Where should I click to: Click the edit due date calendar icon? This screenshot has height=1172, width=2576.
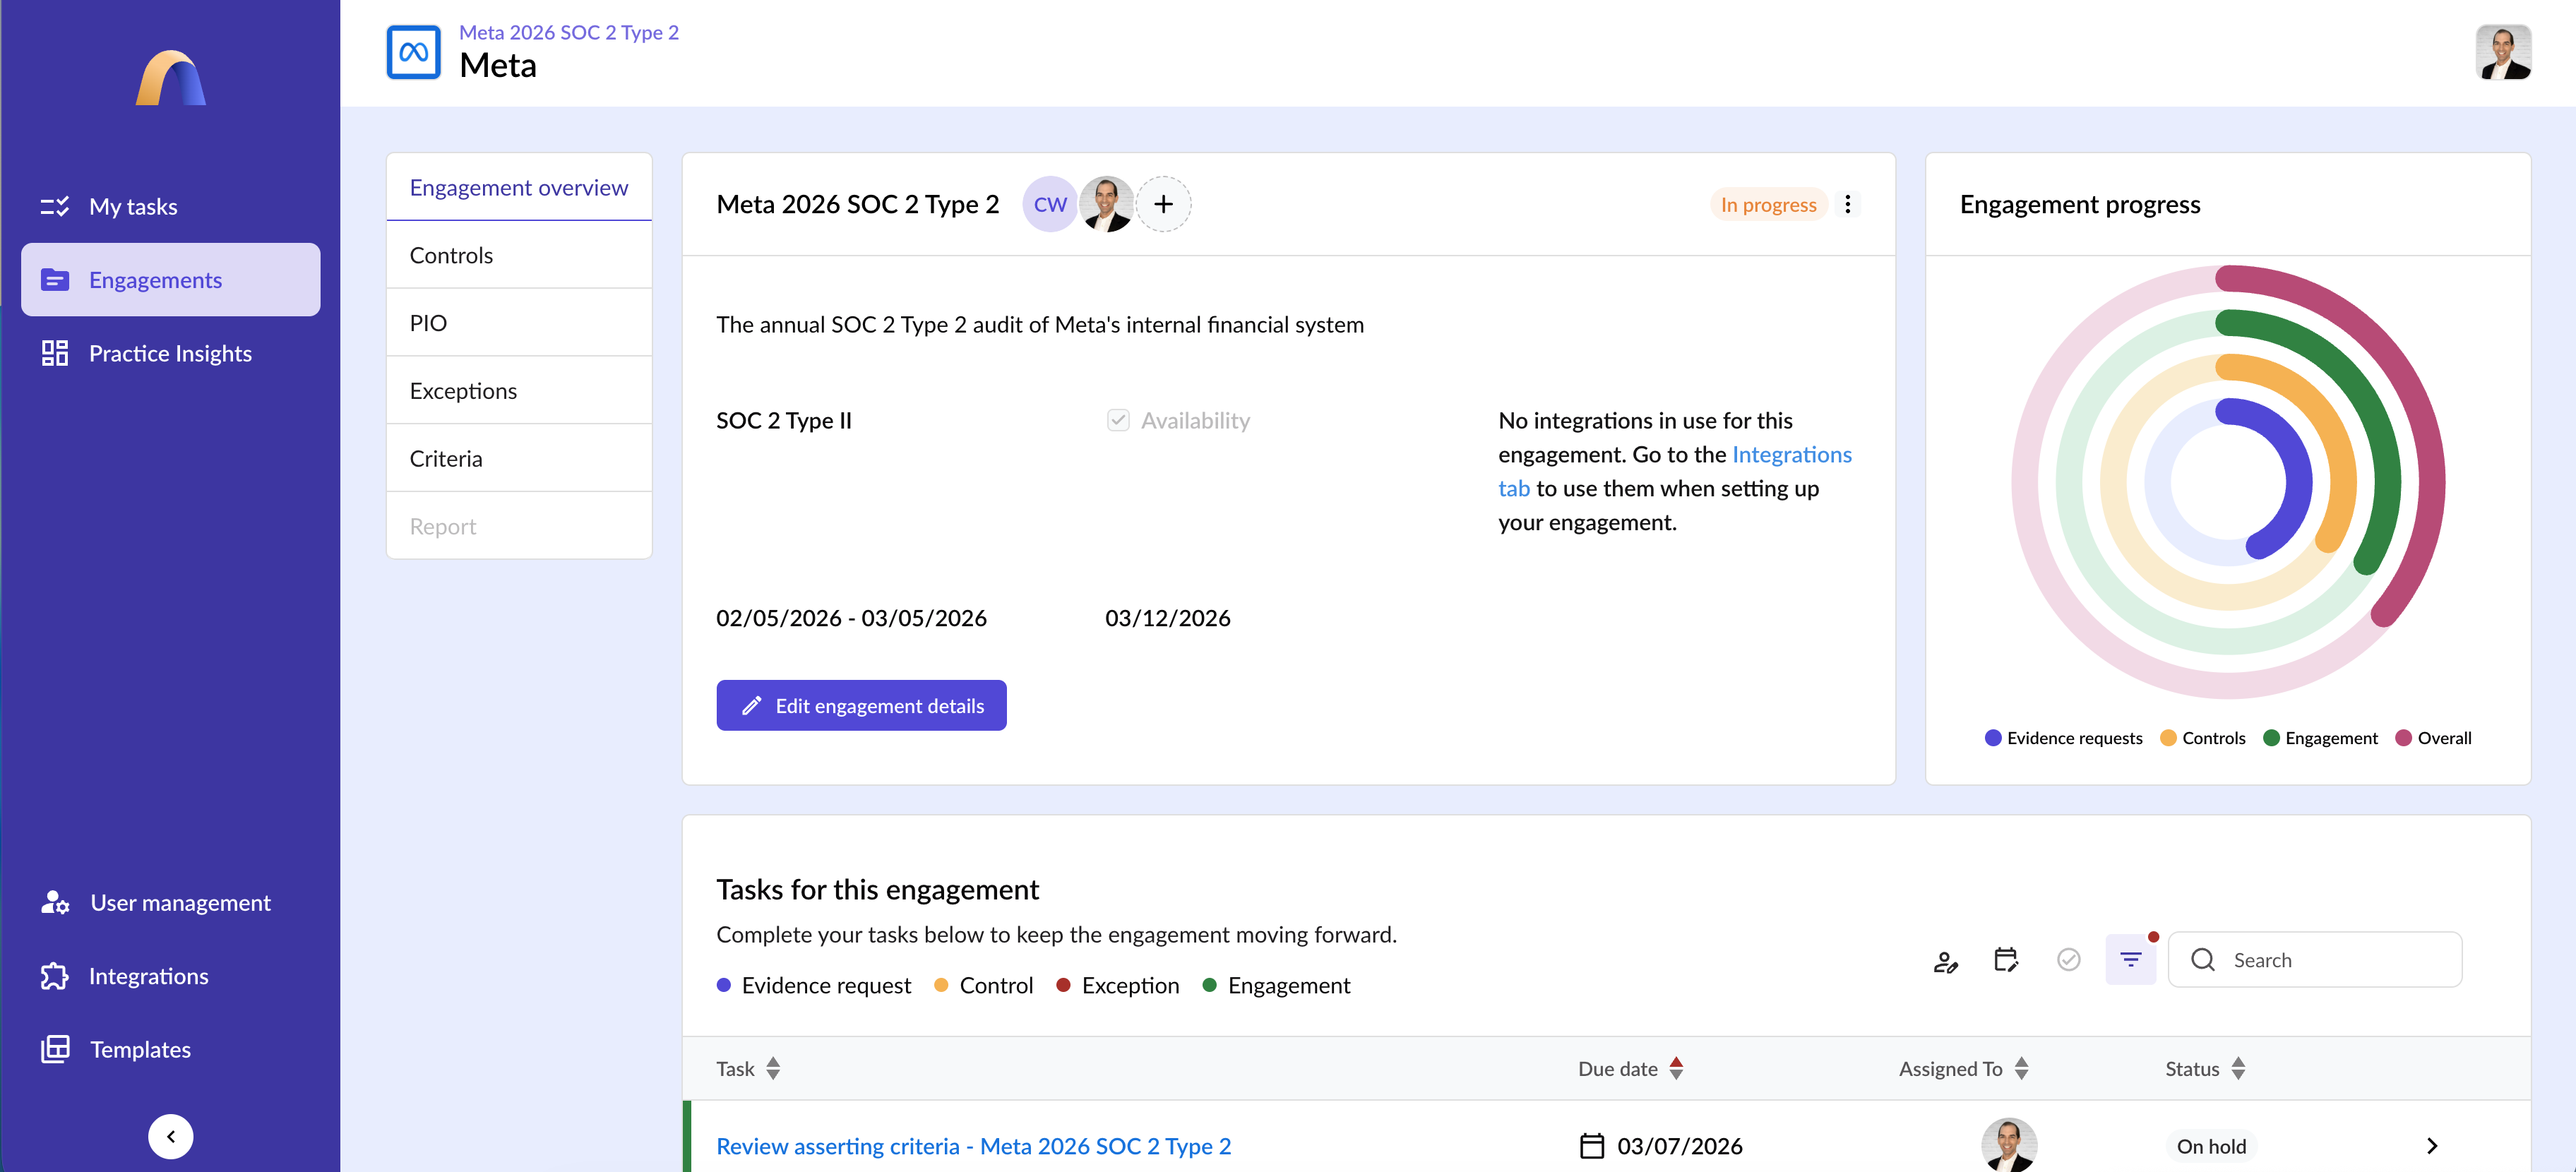pyautogui.click(x=2006, y=960)
